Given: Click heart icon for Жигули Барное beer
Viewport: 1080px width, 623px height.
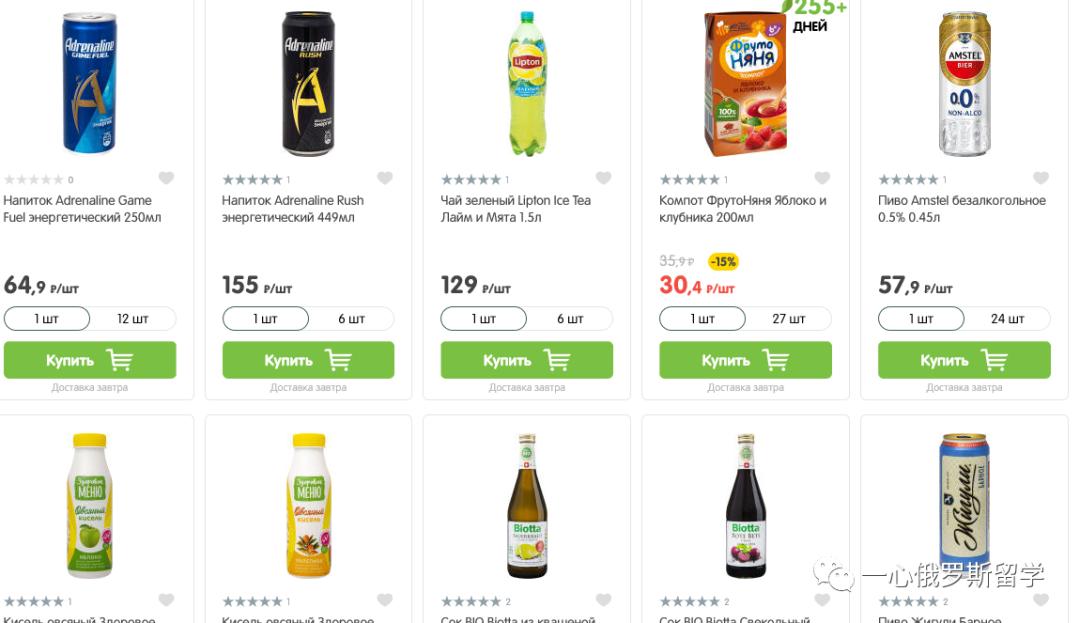Looking at the screenshot, I should point(1041,600).
